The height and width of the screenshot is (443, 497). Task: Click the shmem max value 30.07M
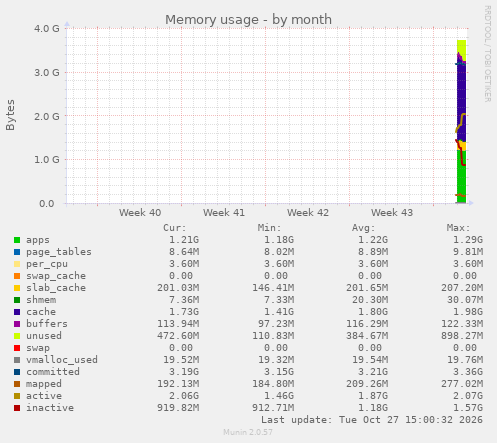pos(465,300)
